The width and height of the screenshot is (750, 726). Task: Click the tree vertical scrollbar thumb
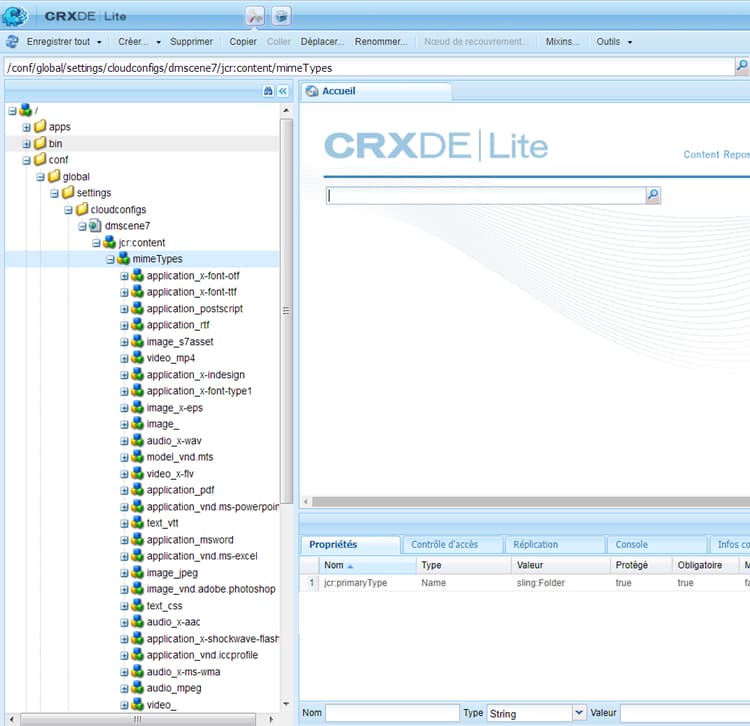286,311
